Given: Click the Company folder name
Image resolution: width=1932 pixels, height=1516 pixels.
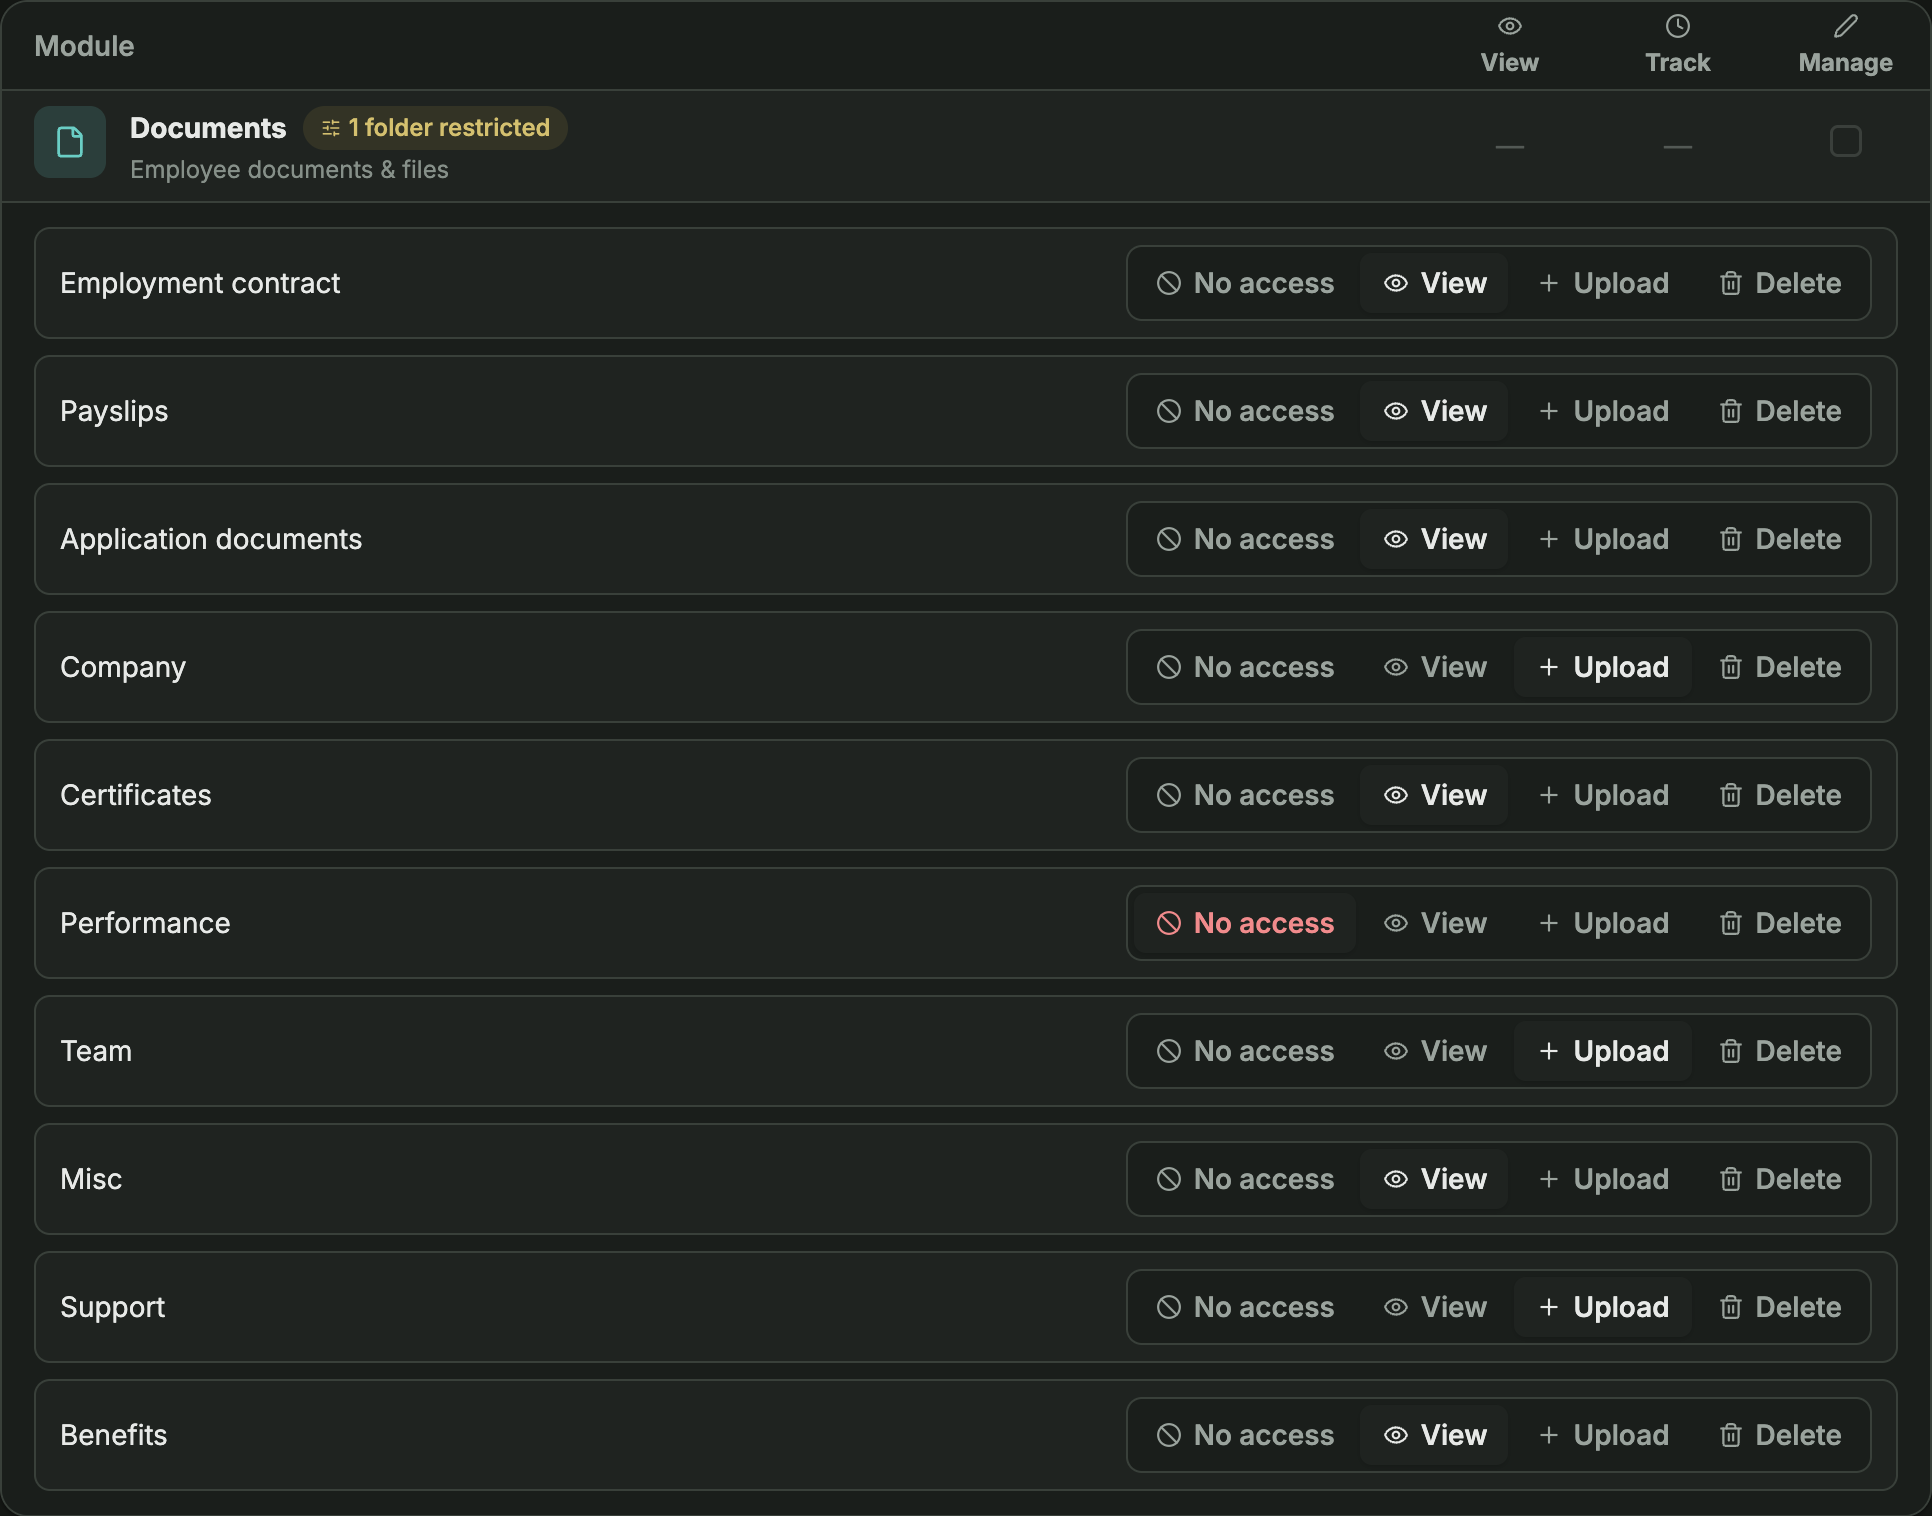Looking at the screenshot, I should tap(123, 667).
